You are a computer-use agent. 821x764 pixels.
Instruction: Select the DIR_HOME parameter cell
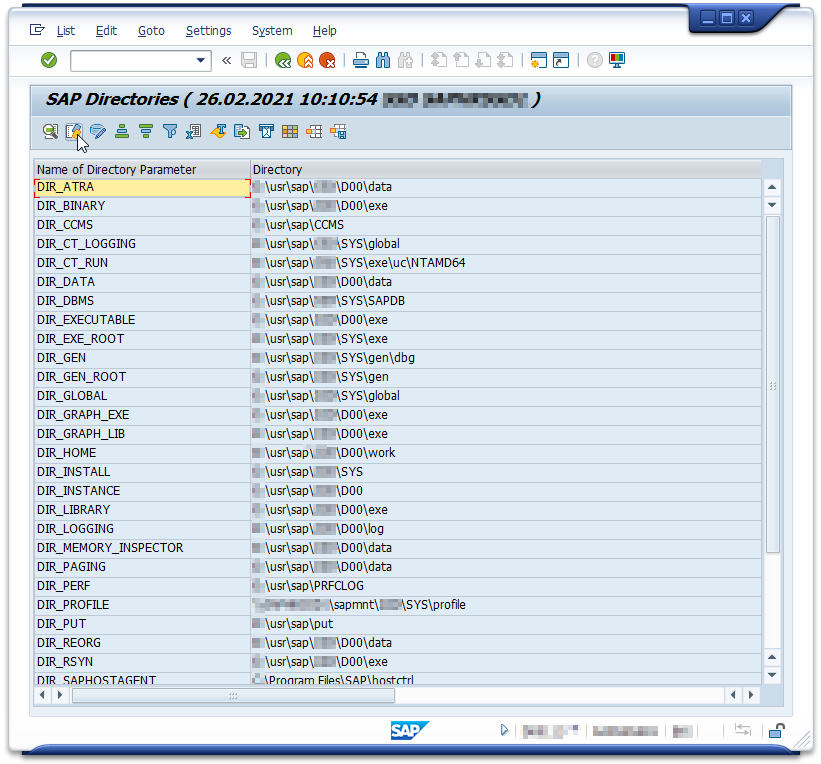[142, 453]
